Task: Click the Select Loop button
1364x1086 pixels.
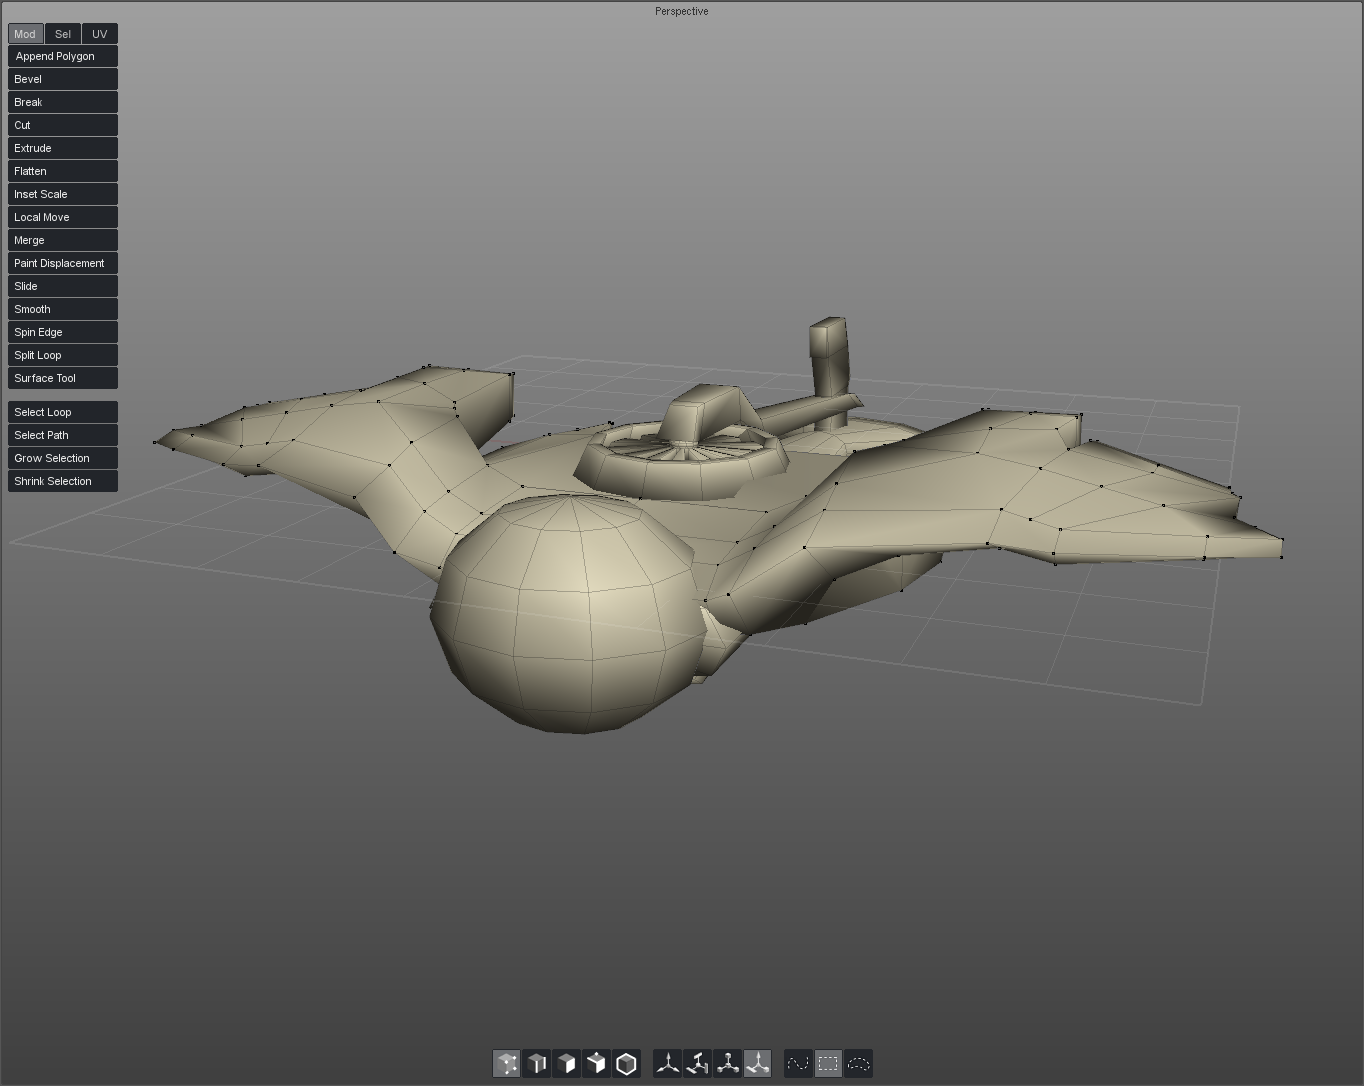Action: click(63, 412)
